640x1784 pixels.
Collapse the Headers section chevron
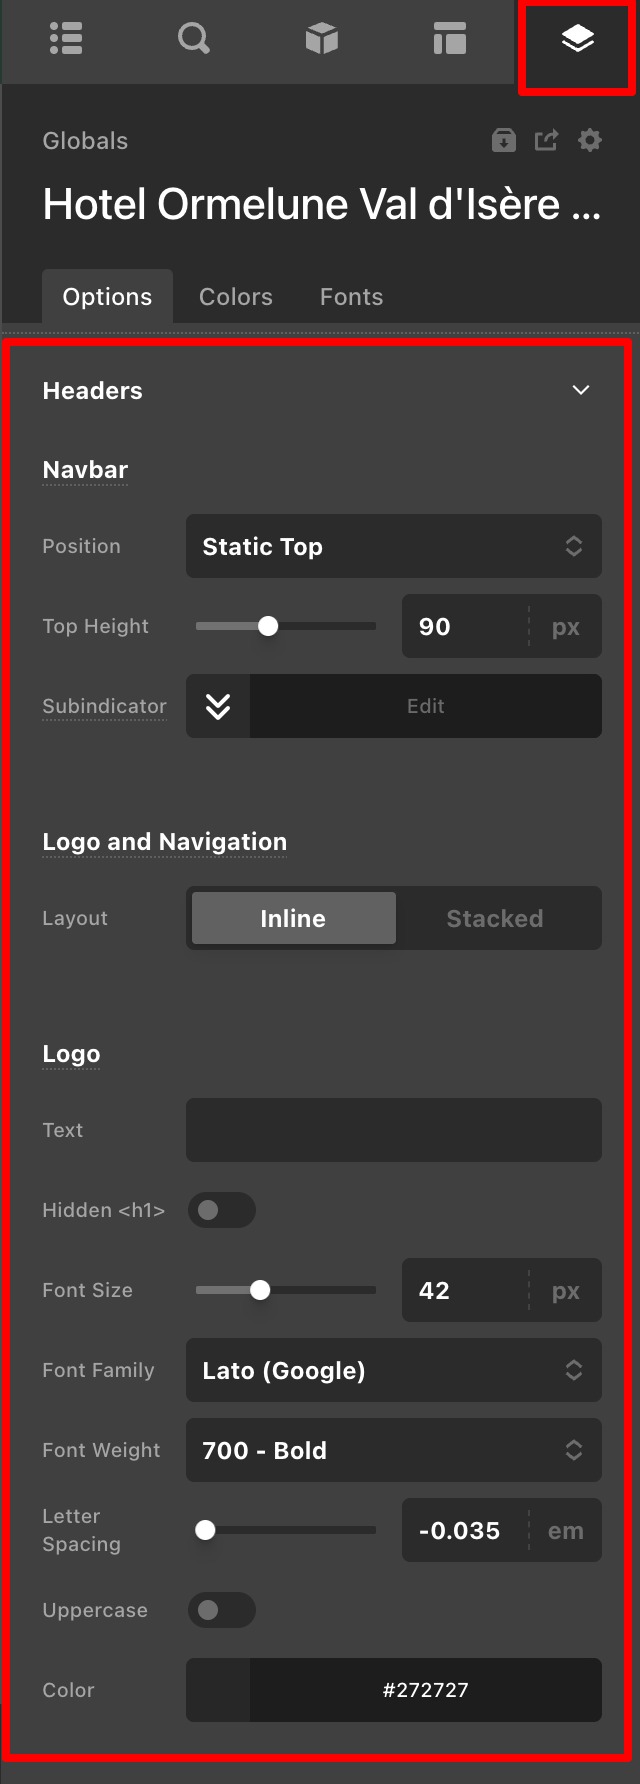coord(581,390)
